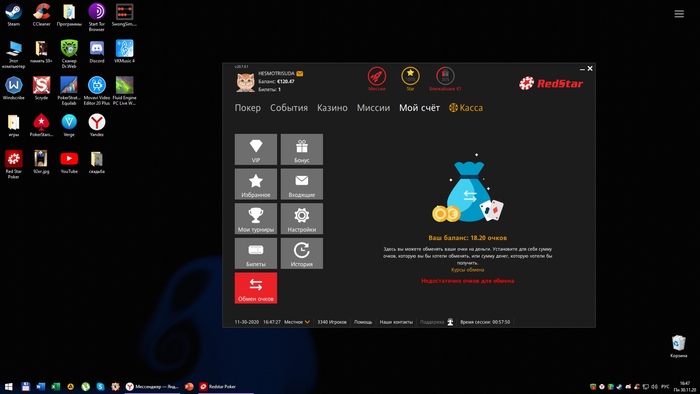Click the volume speaker tray icon
This screenshot has width=700, height=394.
(654, 386)
